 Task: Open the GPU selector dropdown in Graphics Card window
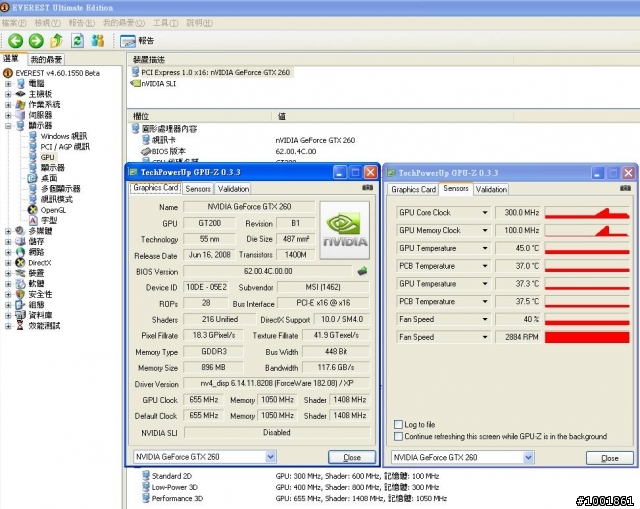click(270, 456)
